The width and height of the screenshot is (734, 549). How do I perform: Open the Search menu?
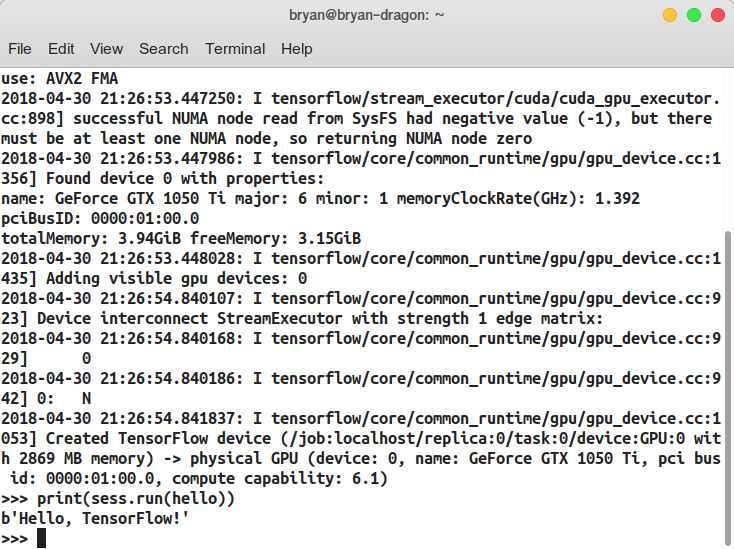coord(163,48)
